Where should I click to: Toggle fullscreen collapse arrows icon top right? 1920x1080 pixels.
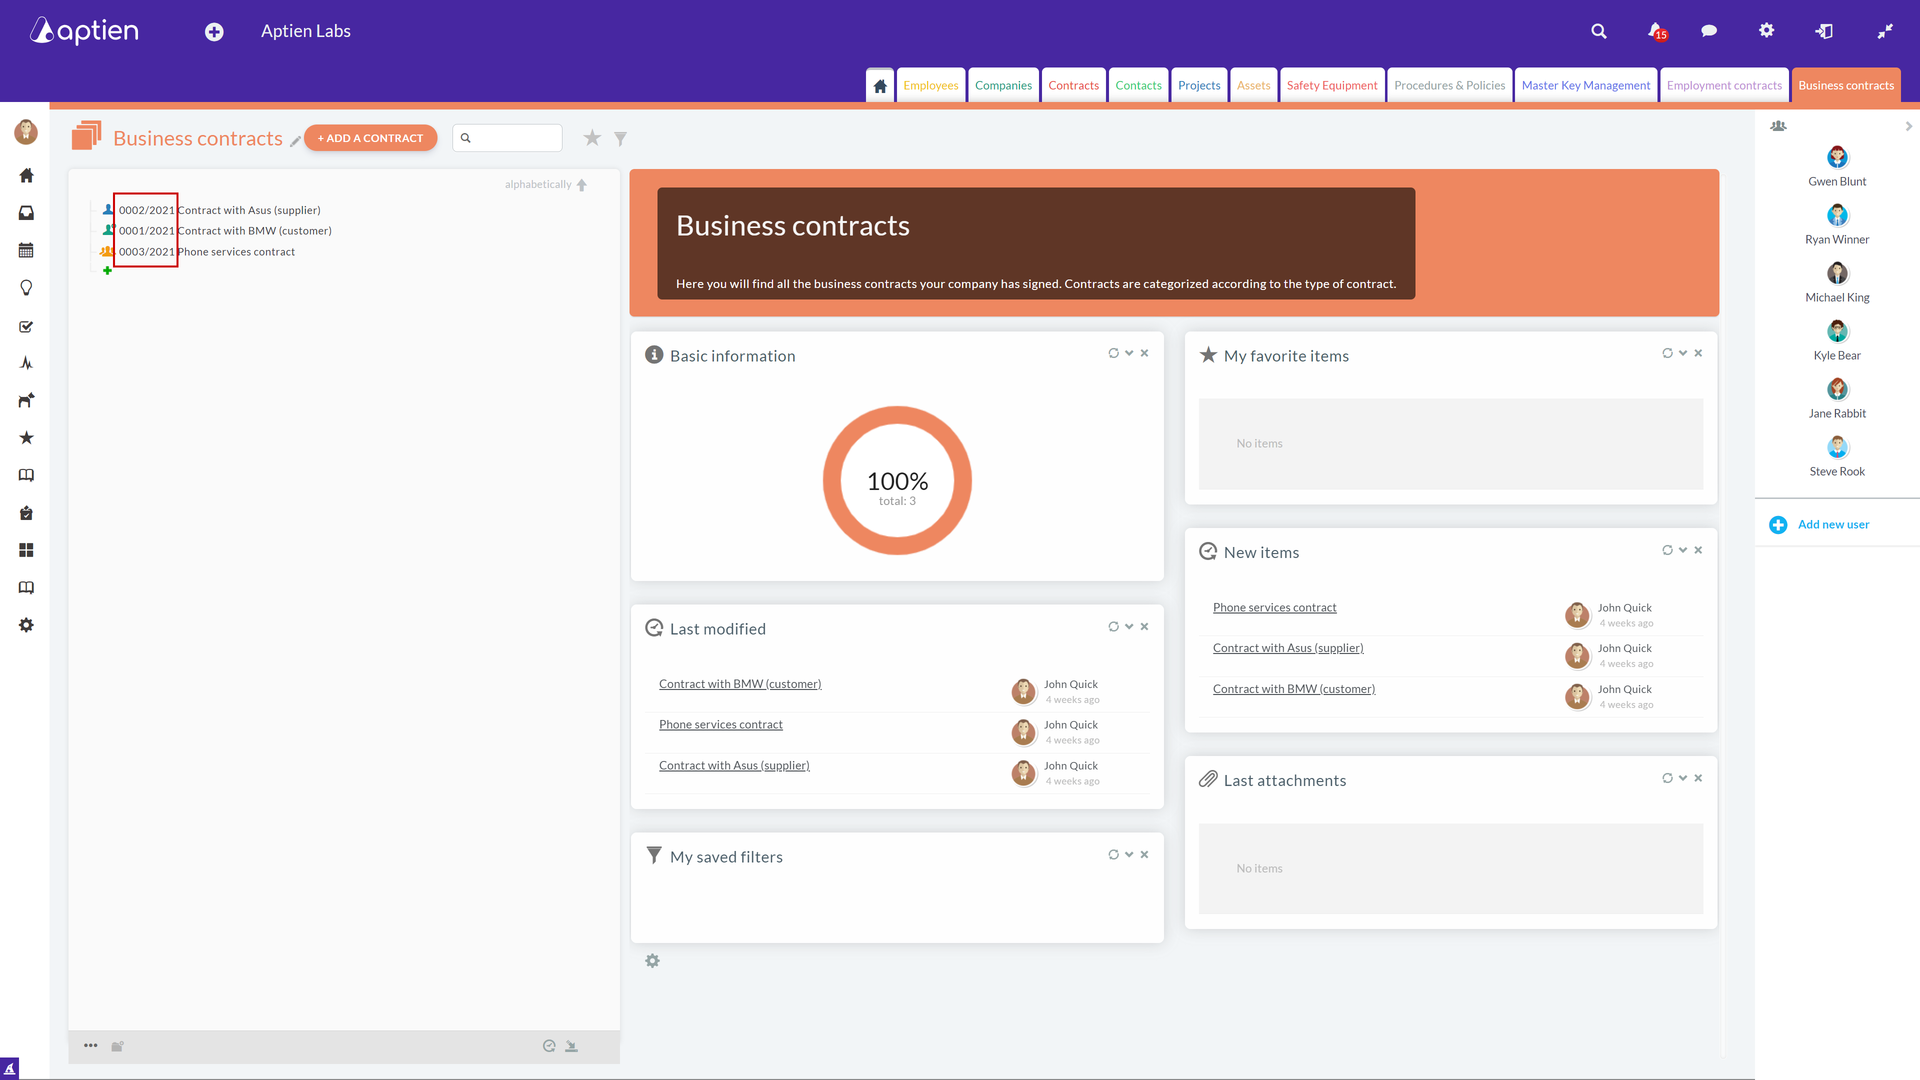(x=1885, y=31)
